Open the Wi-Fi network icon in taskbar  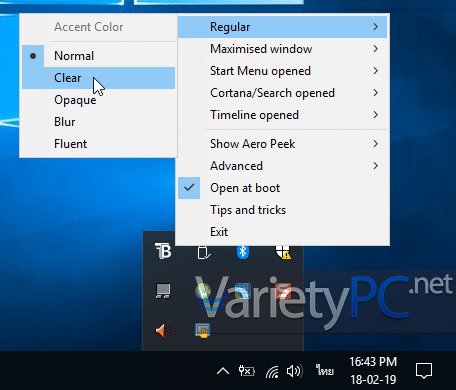272,371
